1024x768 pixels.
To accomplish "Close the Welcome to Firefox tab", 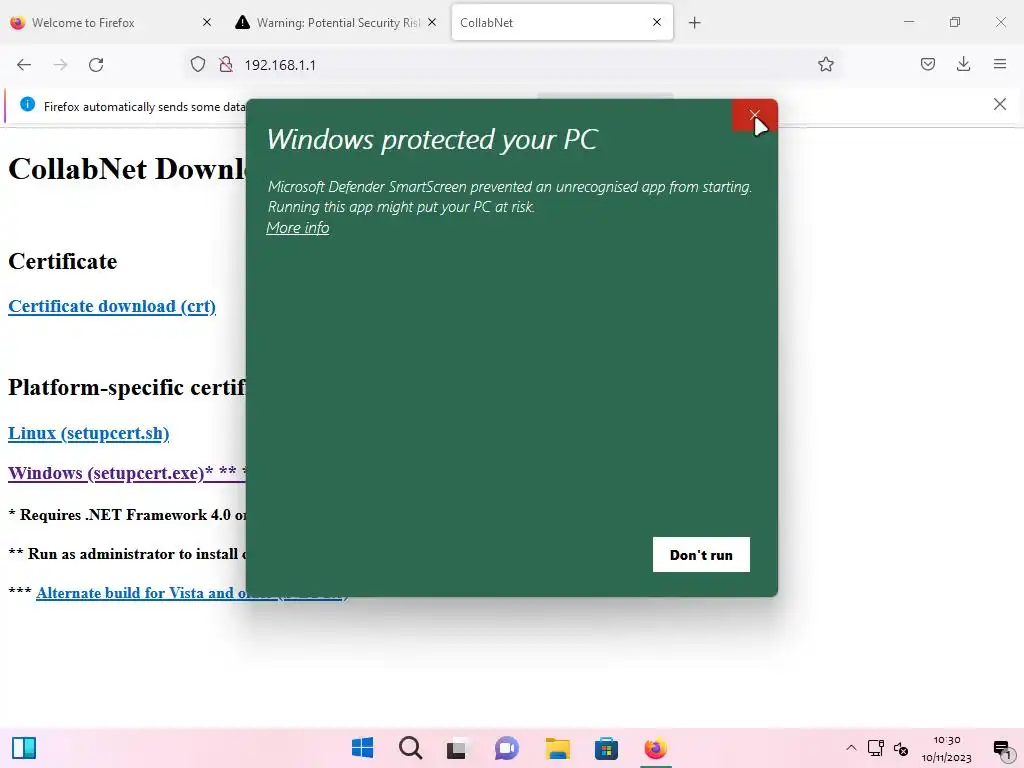I will [207, 22].
